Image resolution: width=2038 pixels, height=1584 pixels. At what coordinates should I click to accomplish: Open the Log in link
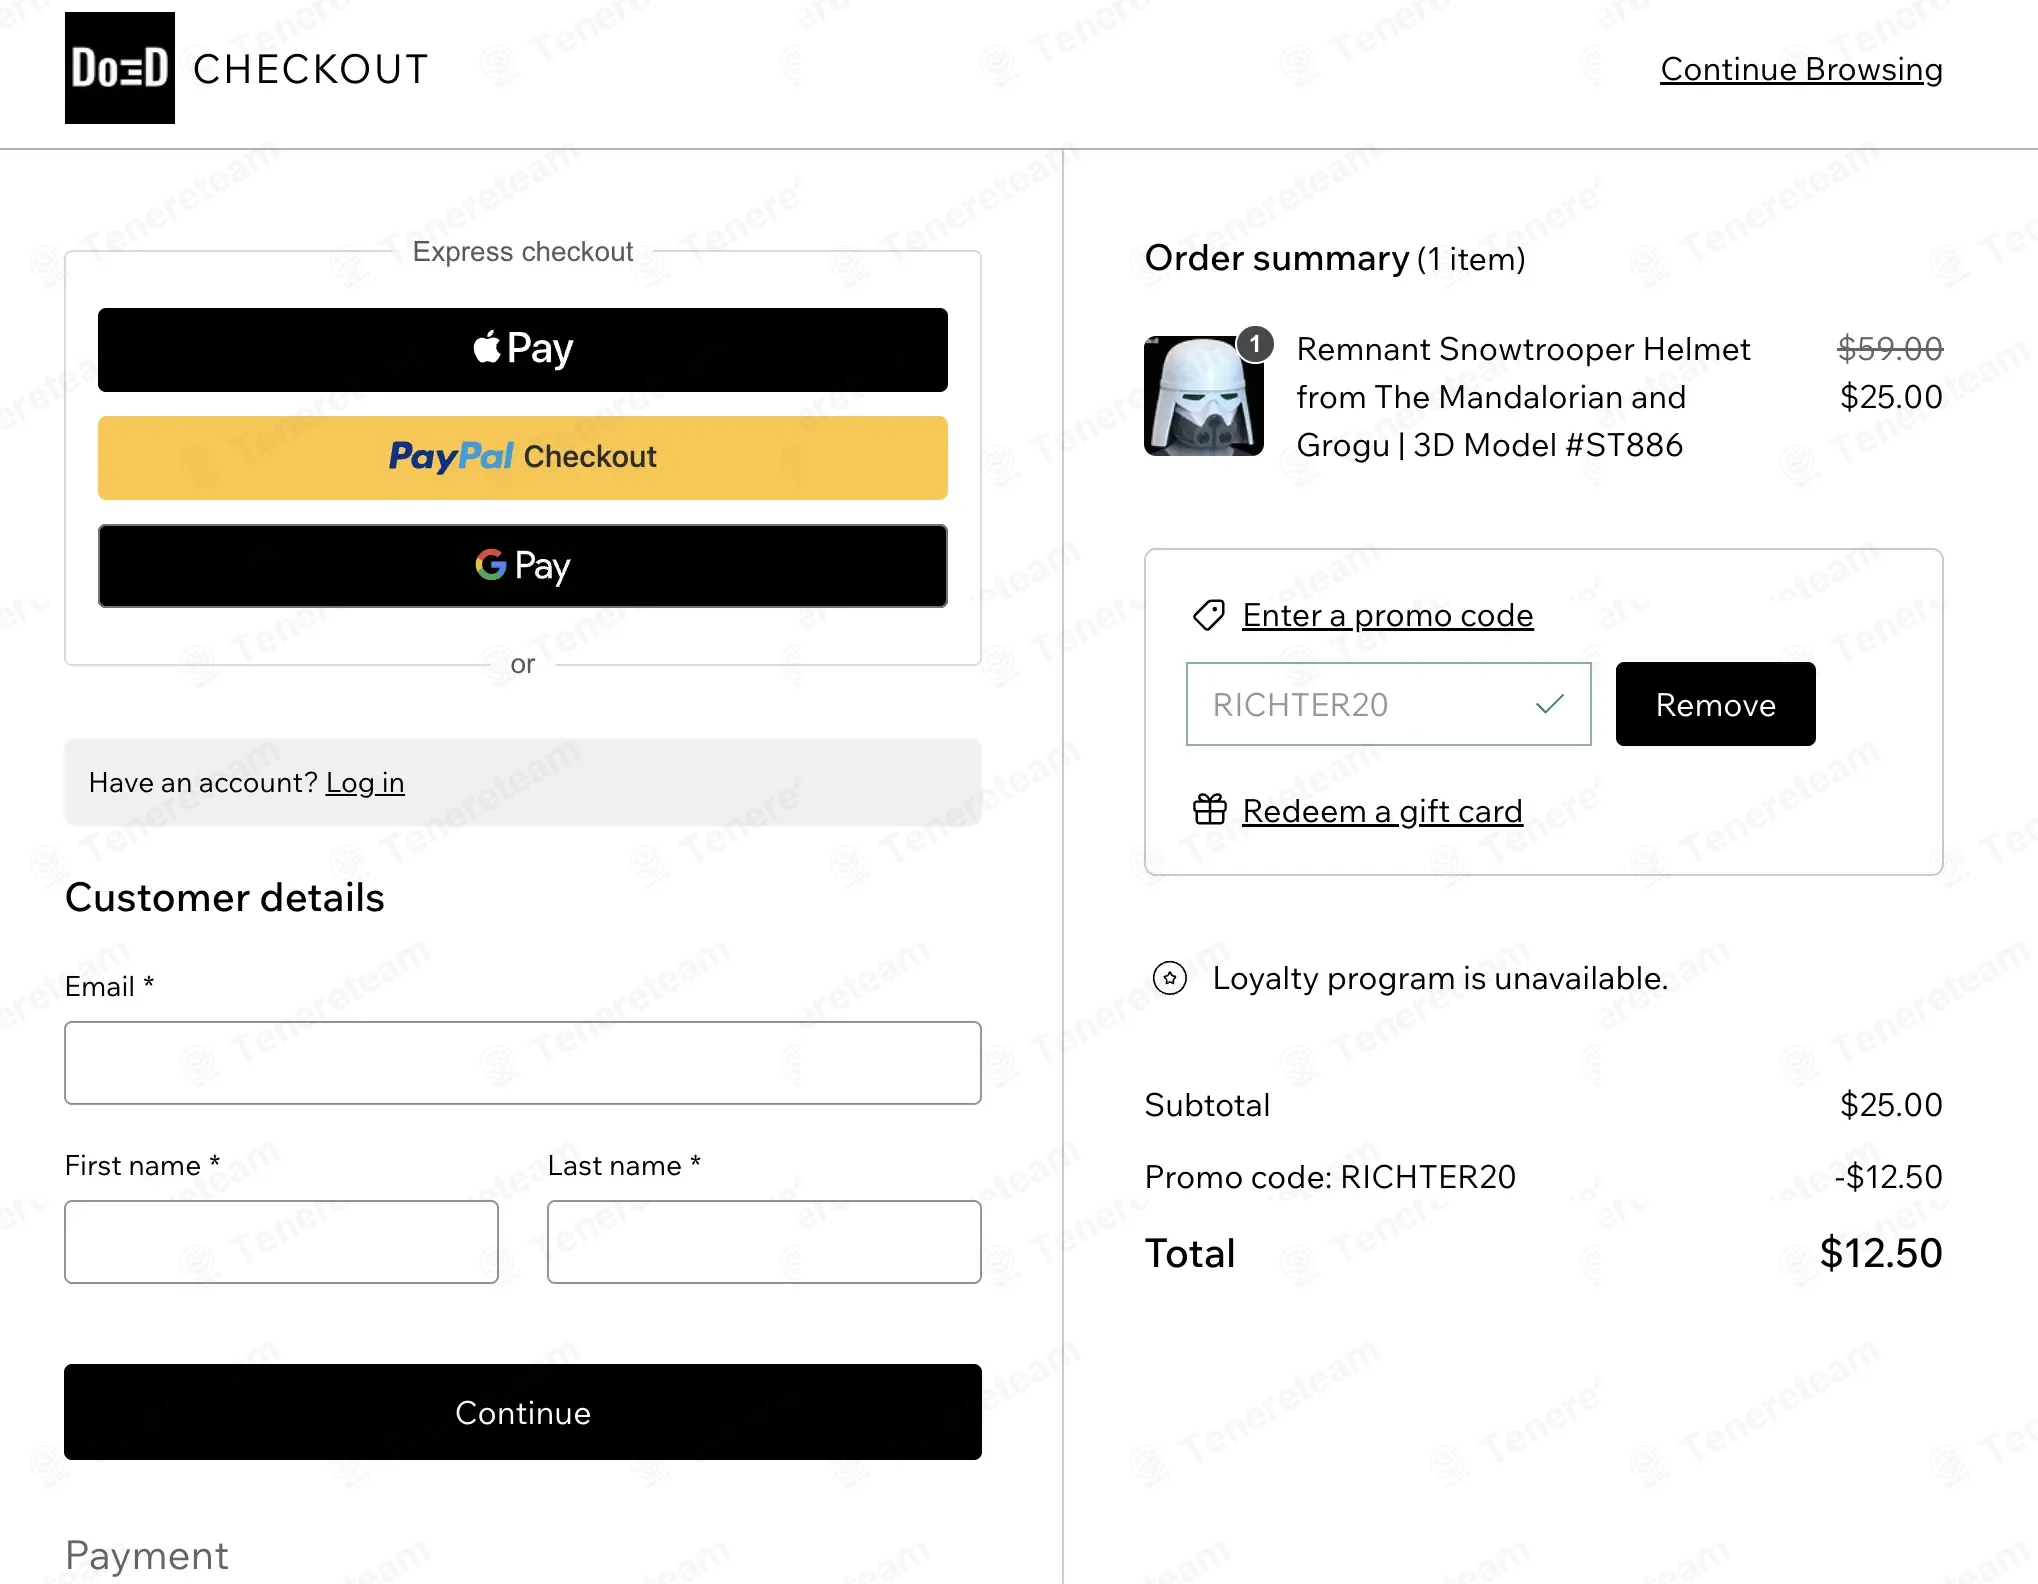click(x=365, y=783)
